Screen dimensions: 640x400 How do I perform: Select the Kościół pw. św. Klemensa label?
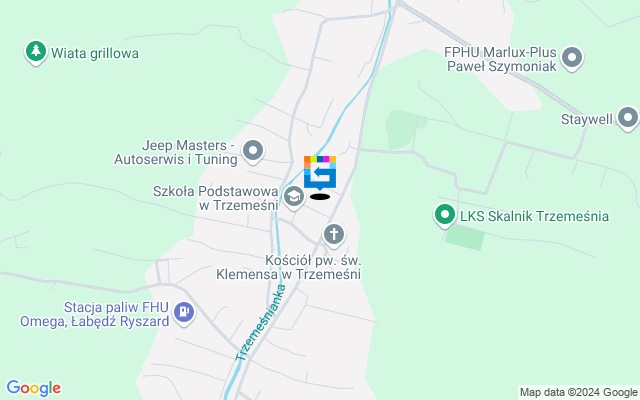(289, 267)
